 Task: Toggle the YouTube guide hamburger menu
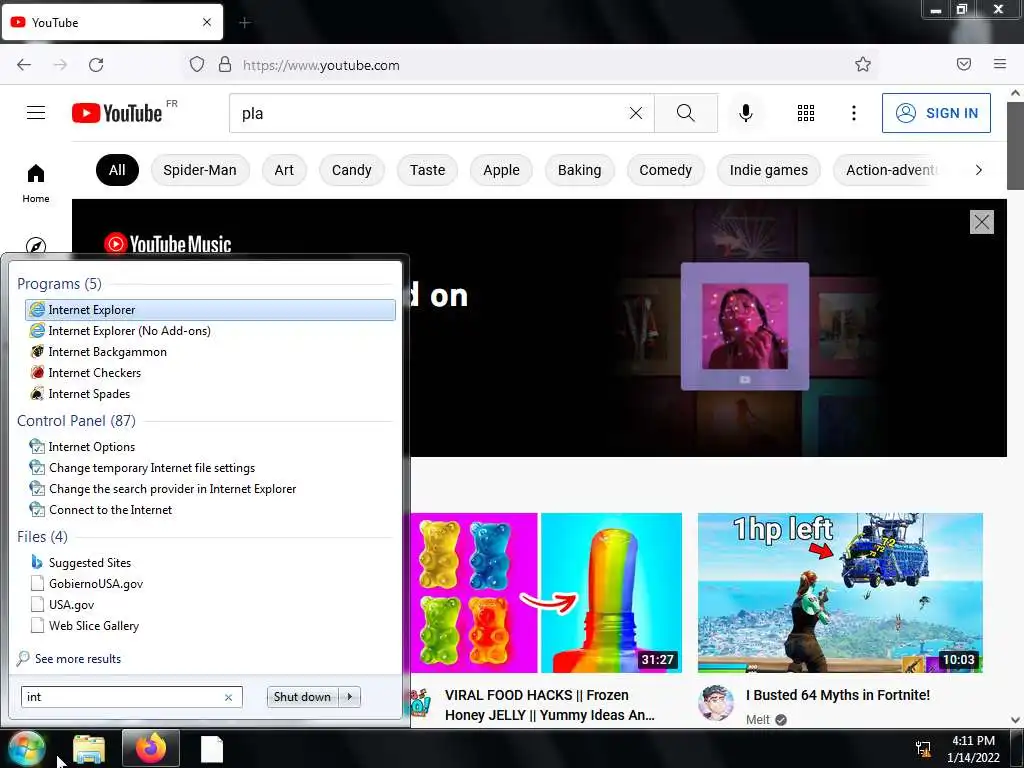[36, 113]
